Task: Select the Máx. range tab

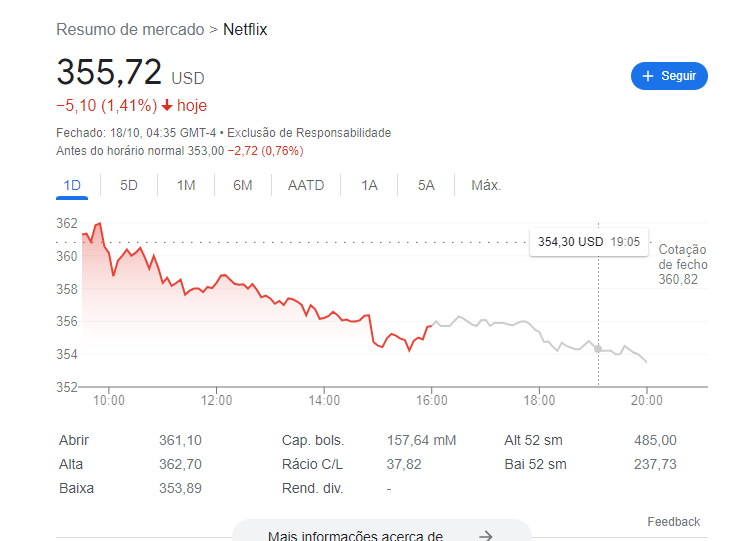Action: pyautogui.click(x=486, y=185)
